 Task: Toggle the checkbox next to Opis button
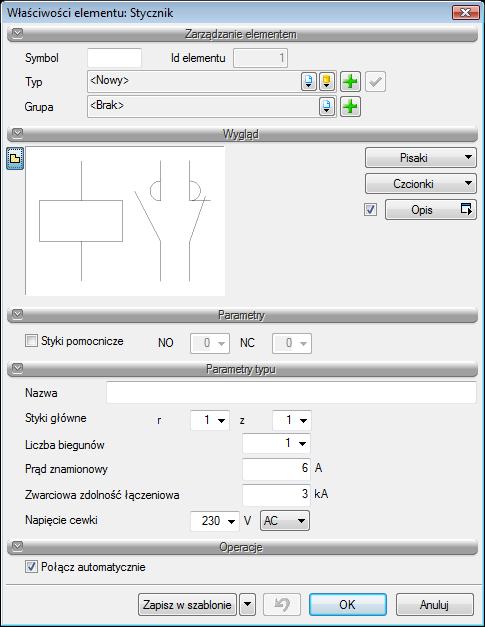coord(370,210)
